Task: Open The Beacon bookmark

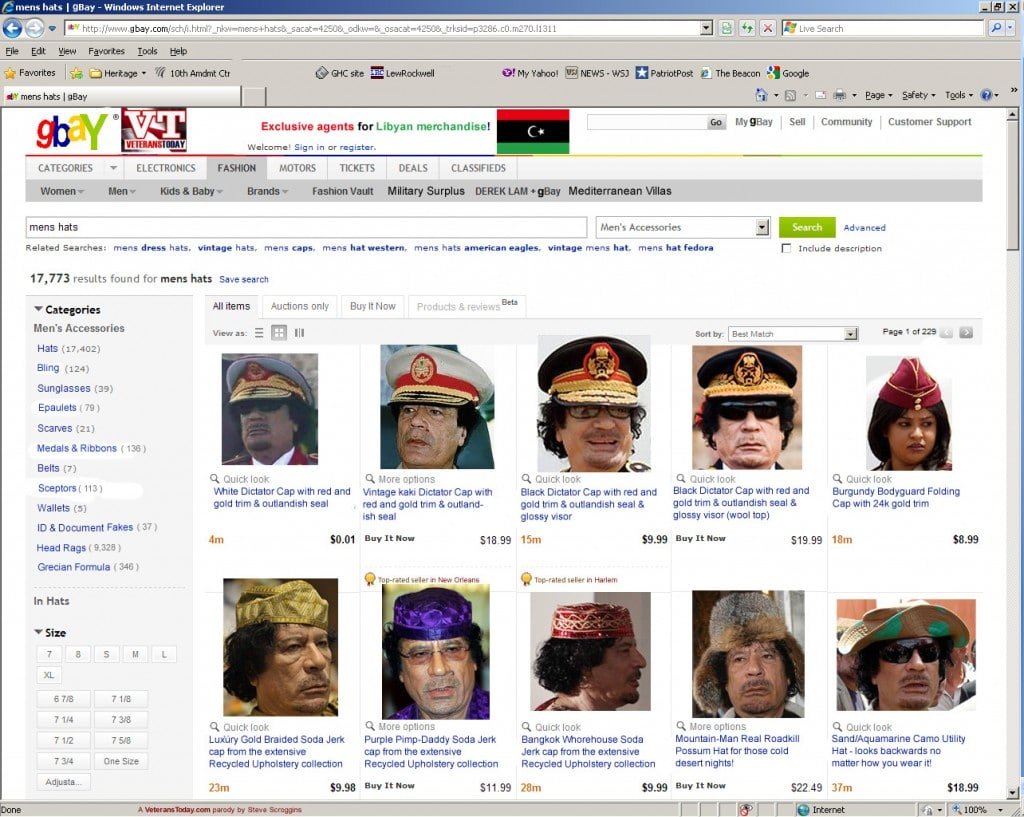Action: [730, 73]
